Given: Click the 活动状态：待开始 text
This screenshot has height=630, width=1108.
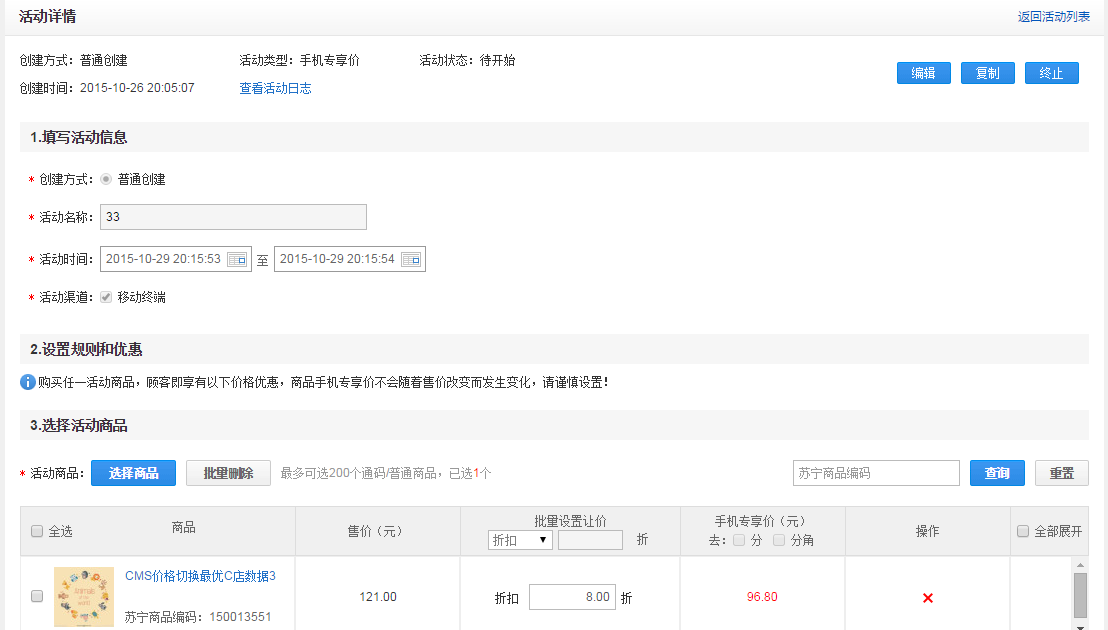Looking at the screenshot, I should (x=467, y=61).
